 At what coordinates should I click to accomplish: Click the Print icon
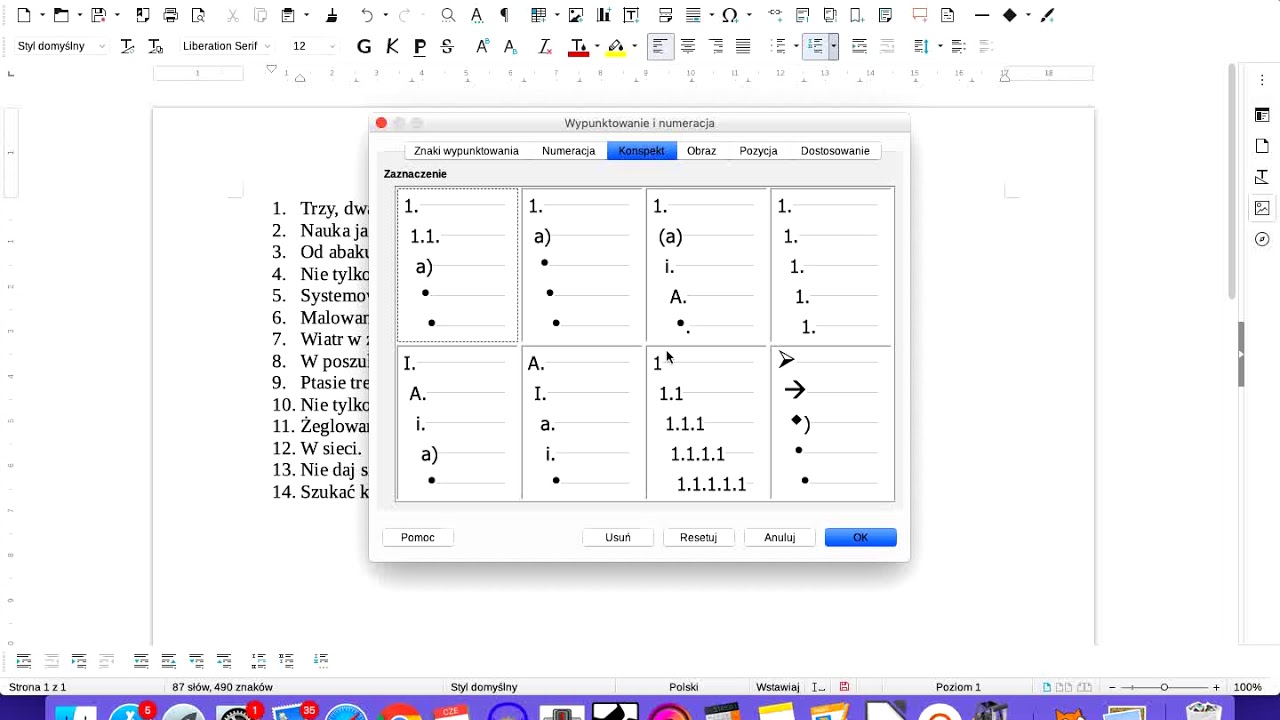click(171, 15)
